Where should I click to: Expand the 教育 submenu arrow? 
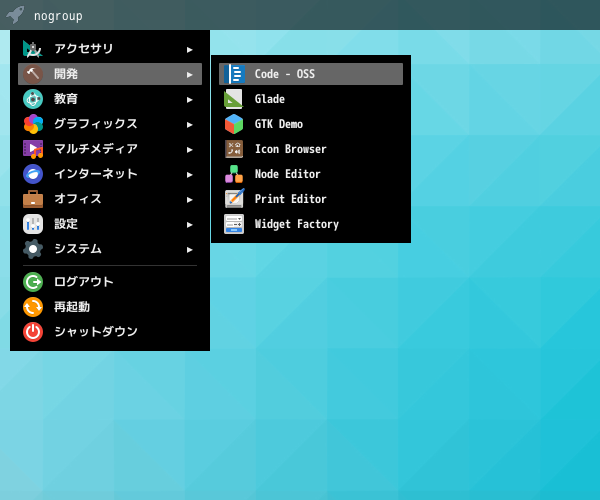click(189, 100)
